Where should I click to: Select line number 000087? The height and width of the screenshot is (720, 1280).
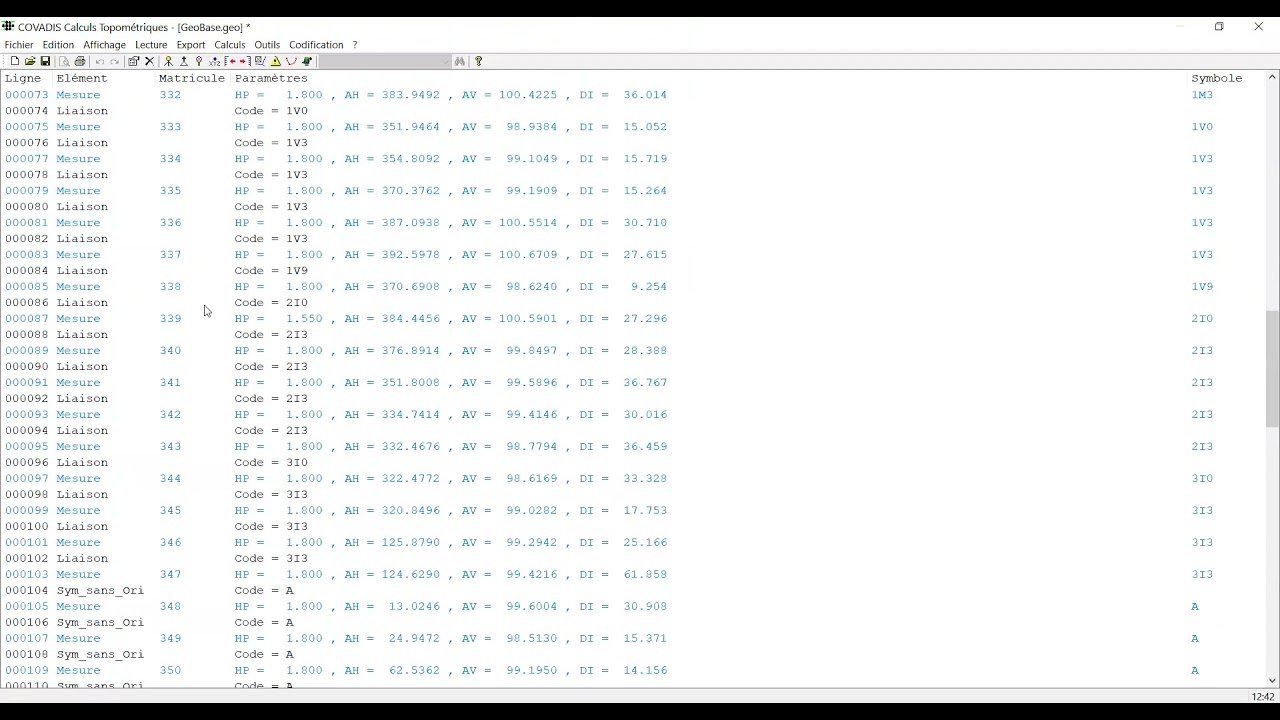click(x=27, y=319)
